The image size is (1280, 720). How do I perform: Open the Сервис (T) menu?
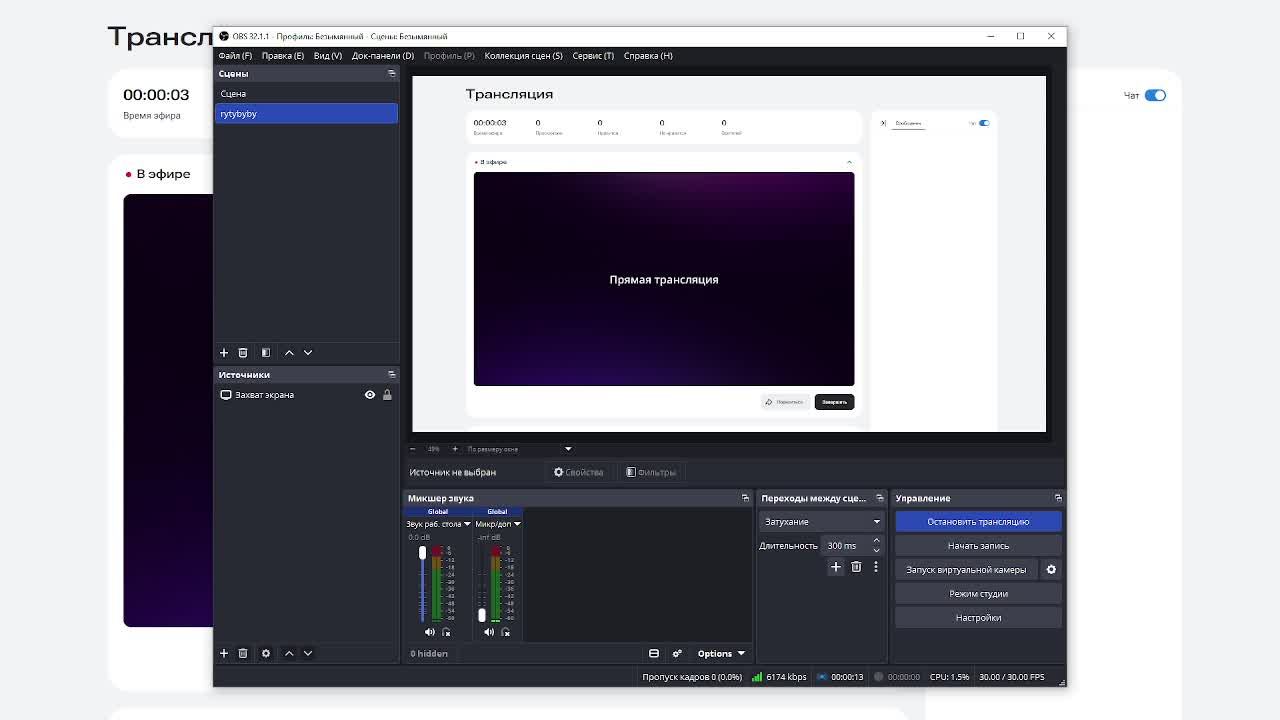(x=593, y=56)
